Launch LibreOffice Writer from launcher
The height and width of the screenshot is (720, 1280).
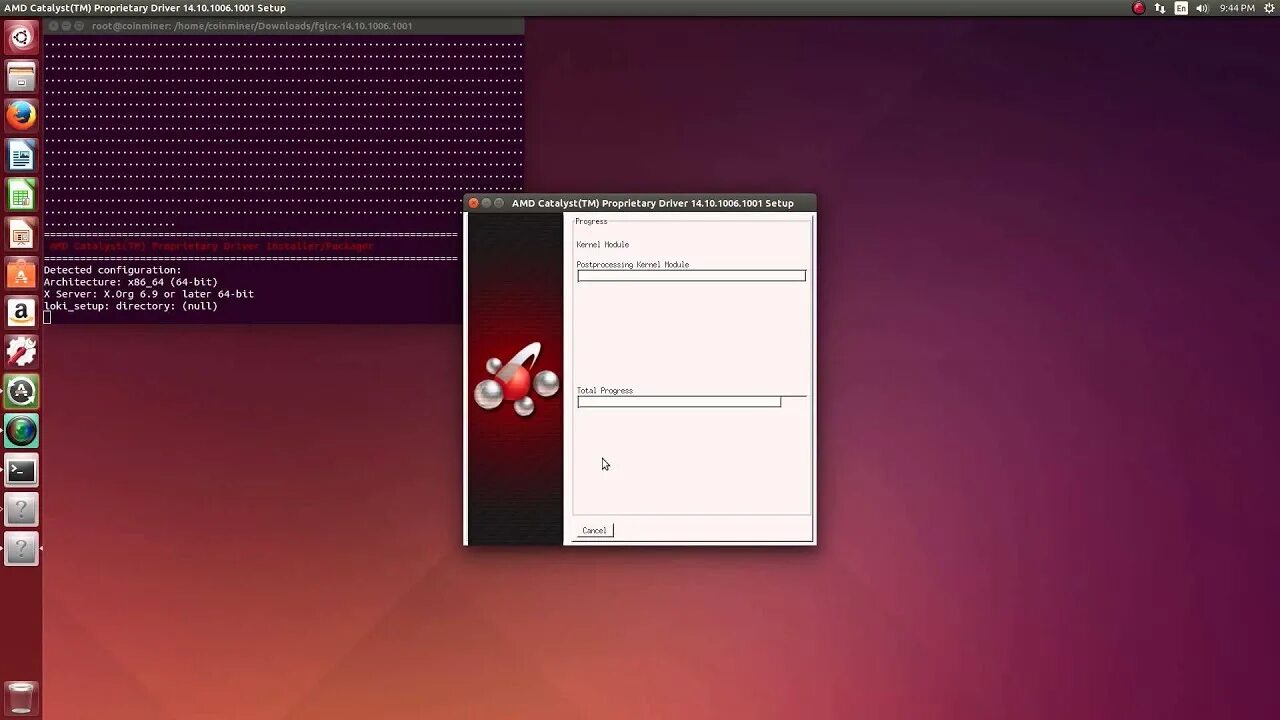click(x=21, y=156)
